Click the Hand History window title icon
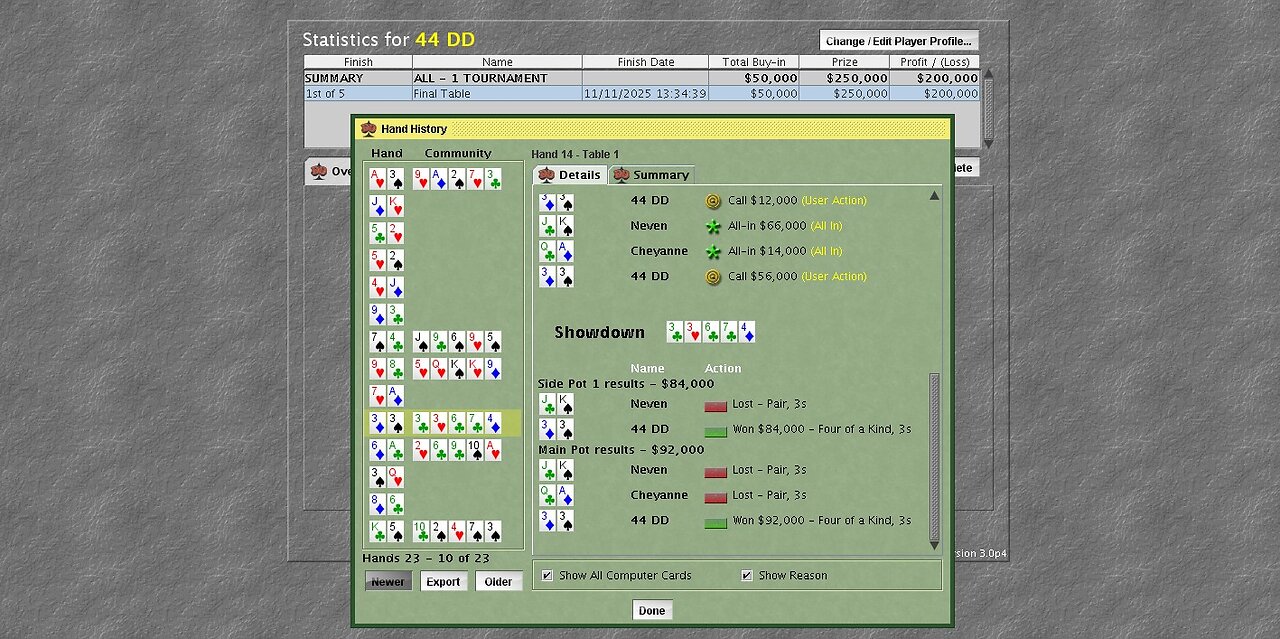The image size is (1280, 639). 368,129
